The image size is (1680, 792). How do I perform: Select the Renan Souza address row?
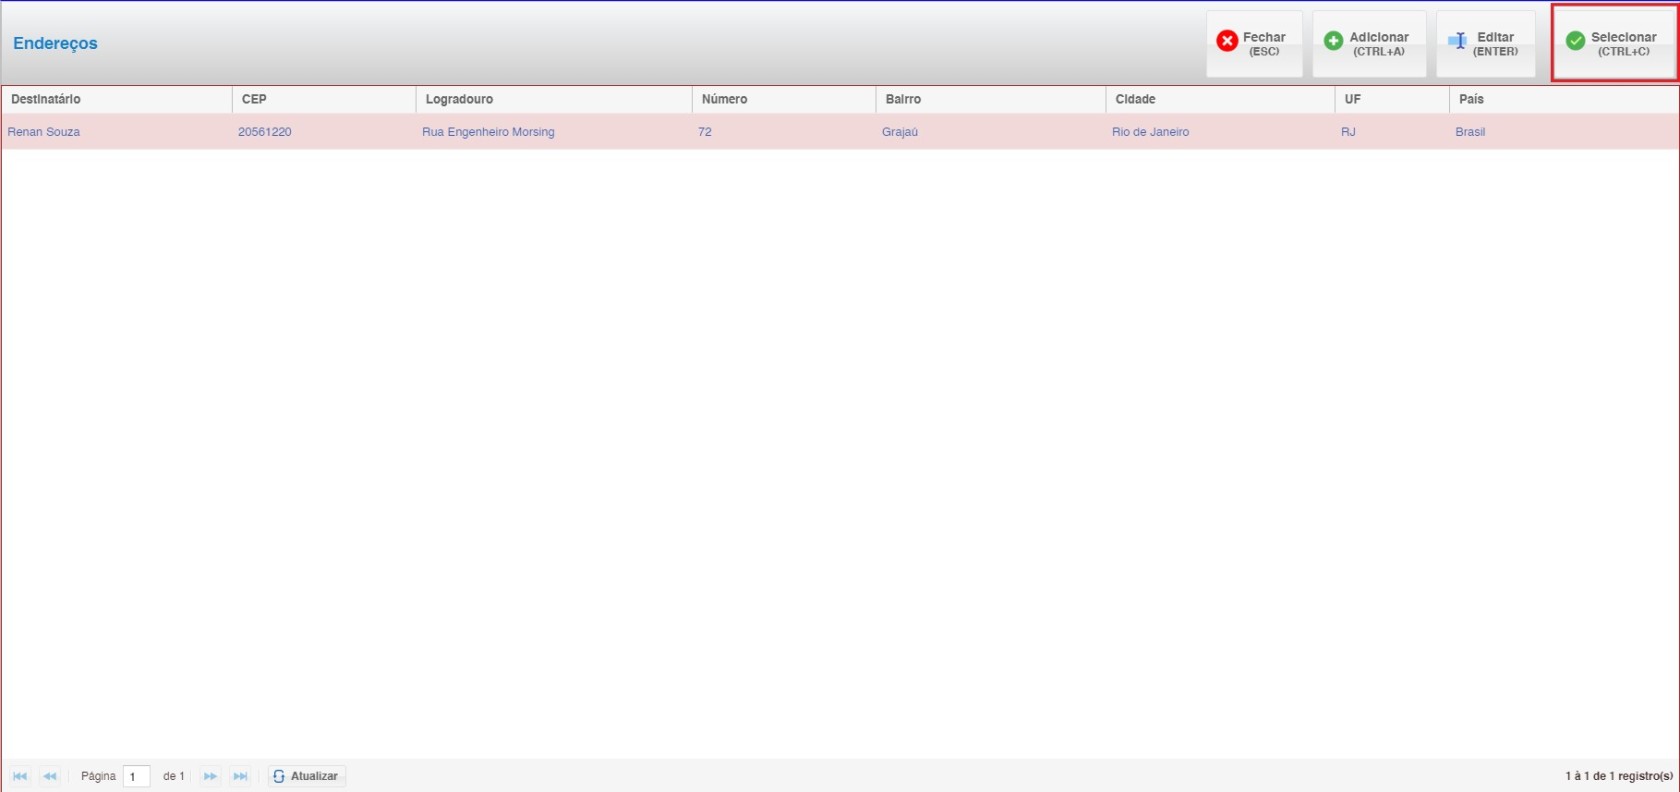(x=44, y=132)
